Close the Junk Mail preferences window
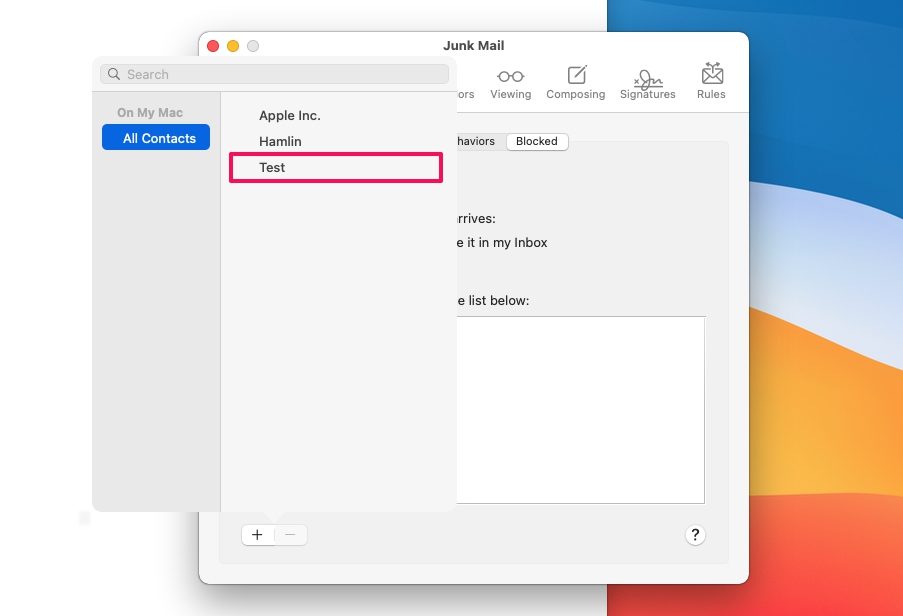This screenshot has height=616, width=903. [x=213, y=46]
